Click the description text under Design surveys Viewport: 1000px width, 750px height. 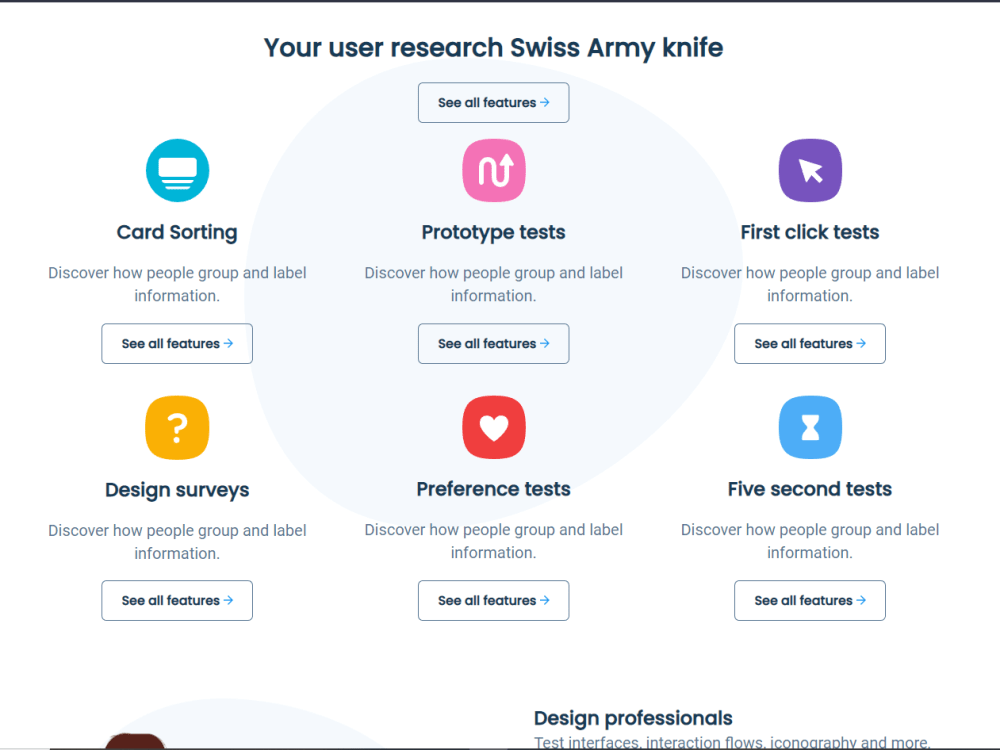click(177, 542)
